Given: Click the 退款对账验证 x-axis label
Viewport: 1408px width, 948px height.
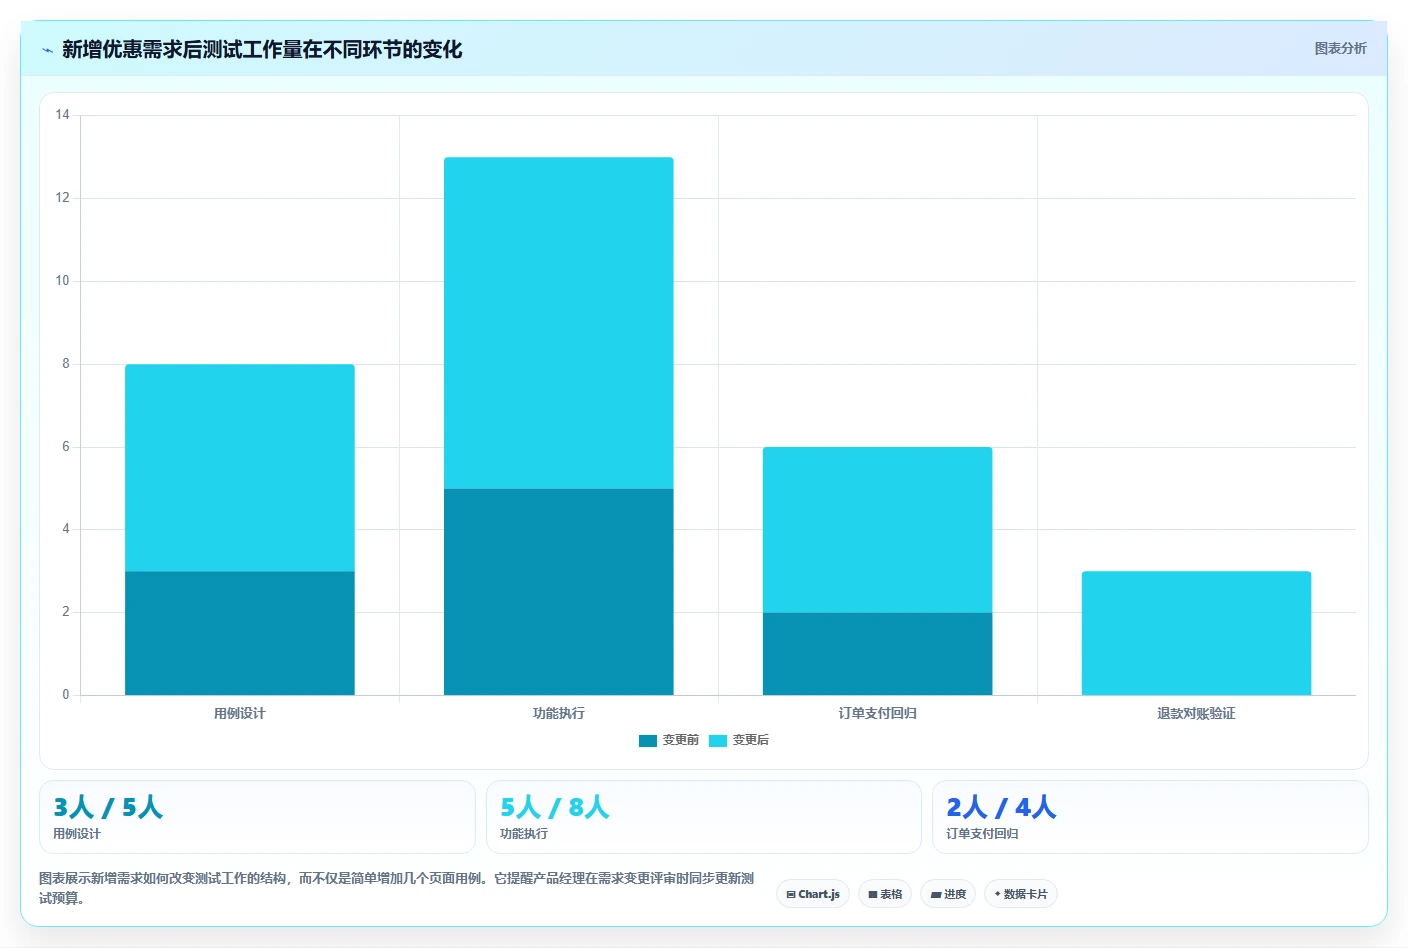Looking at the screenshot, I should tap(1197, 714).
